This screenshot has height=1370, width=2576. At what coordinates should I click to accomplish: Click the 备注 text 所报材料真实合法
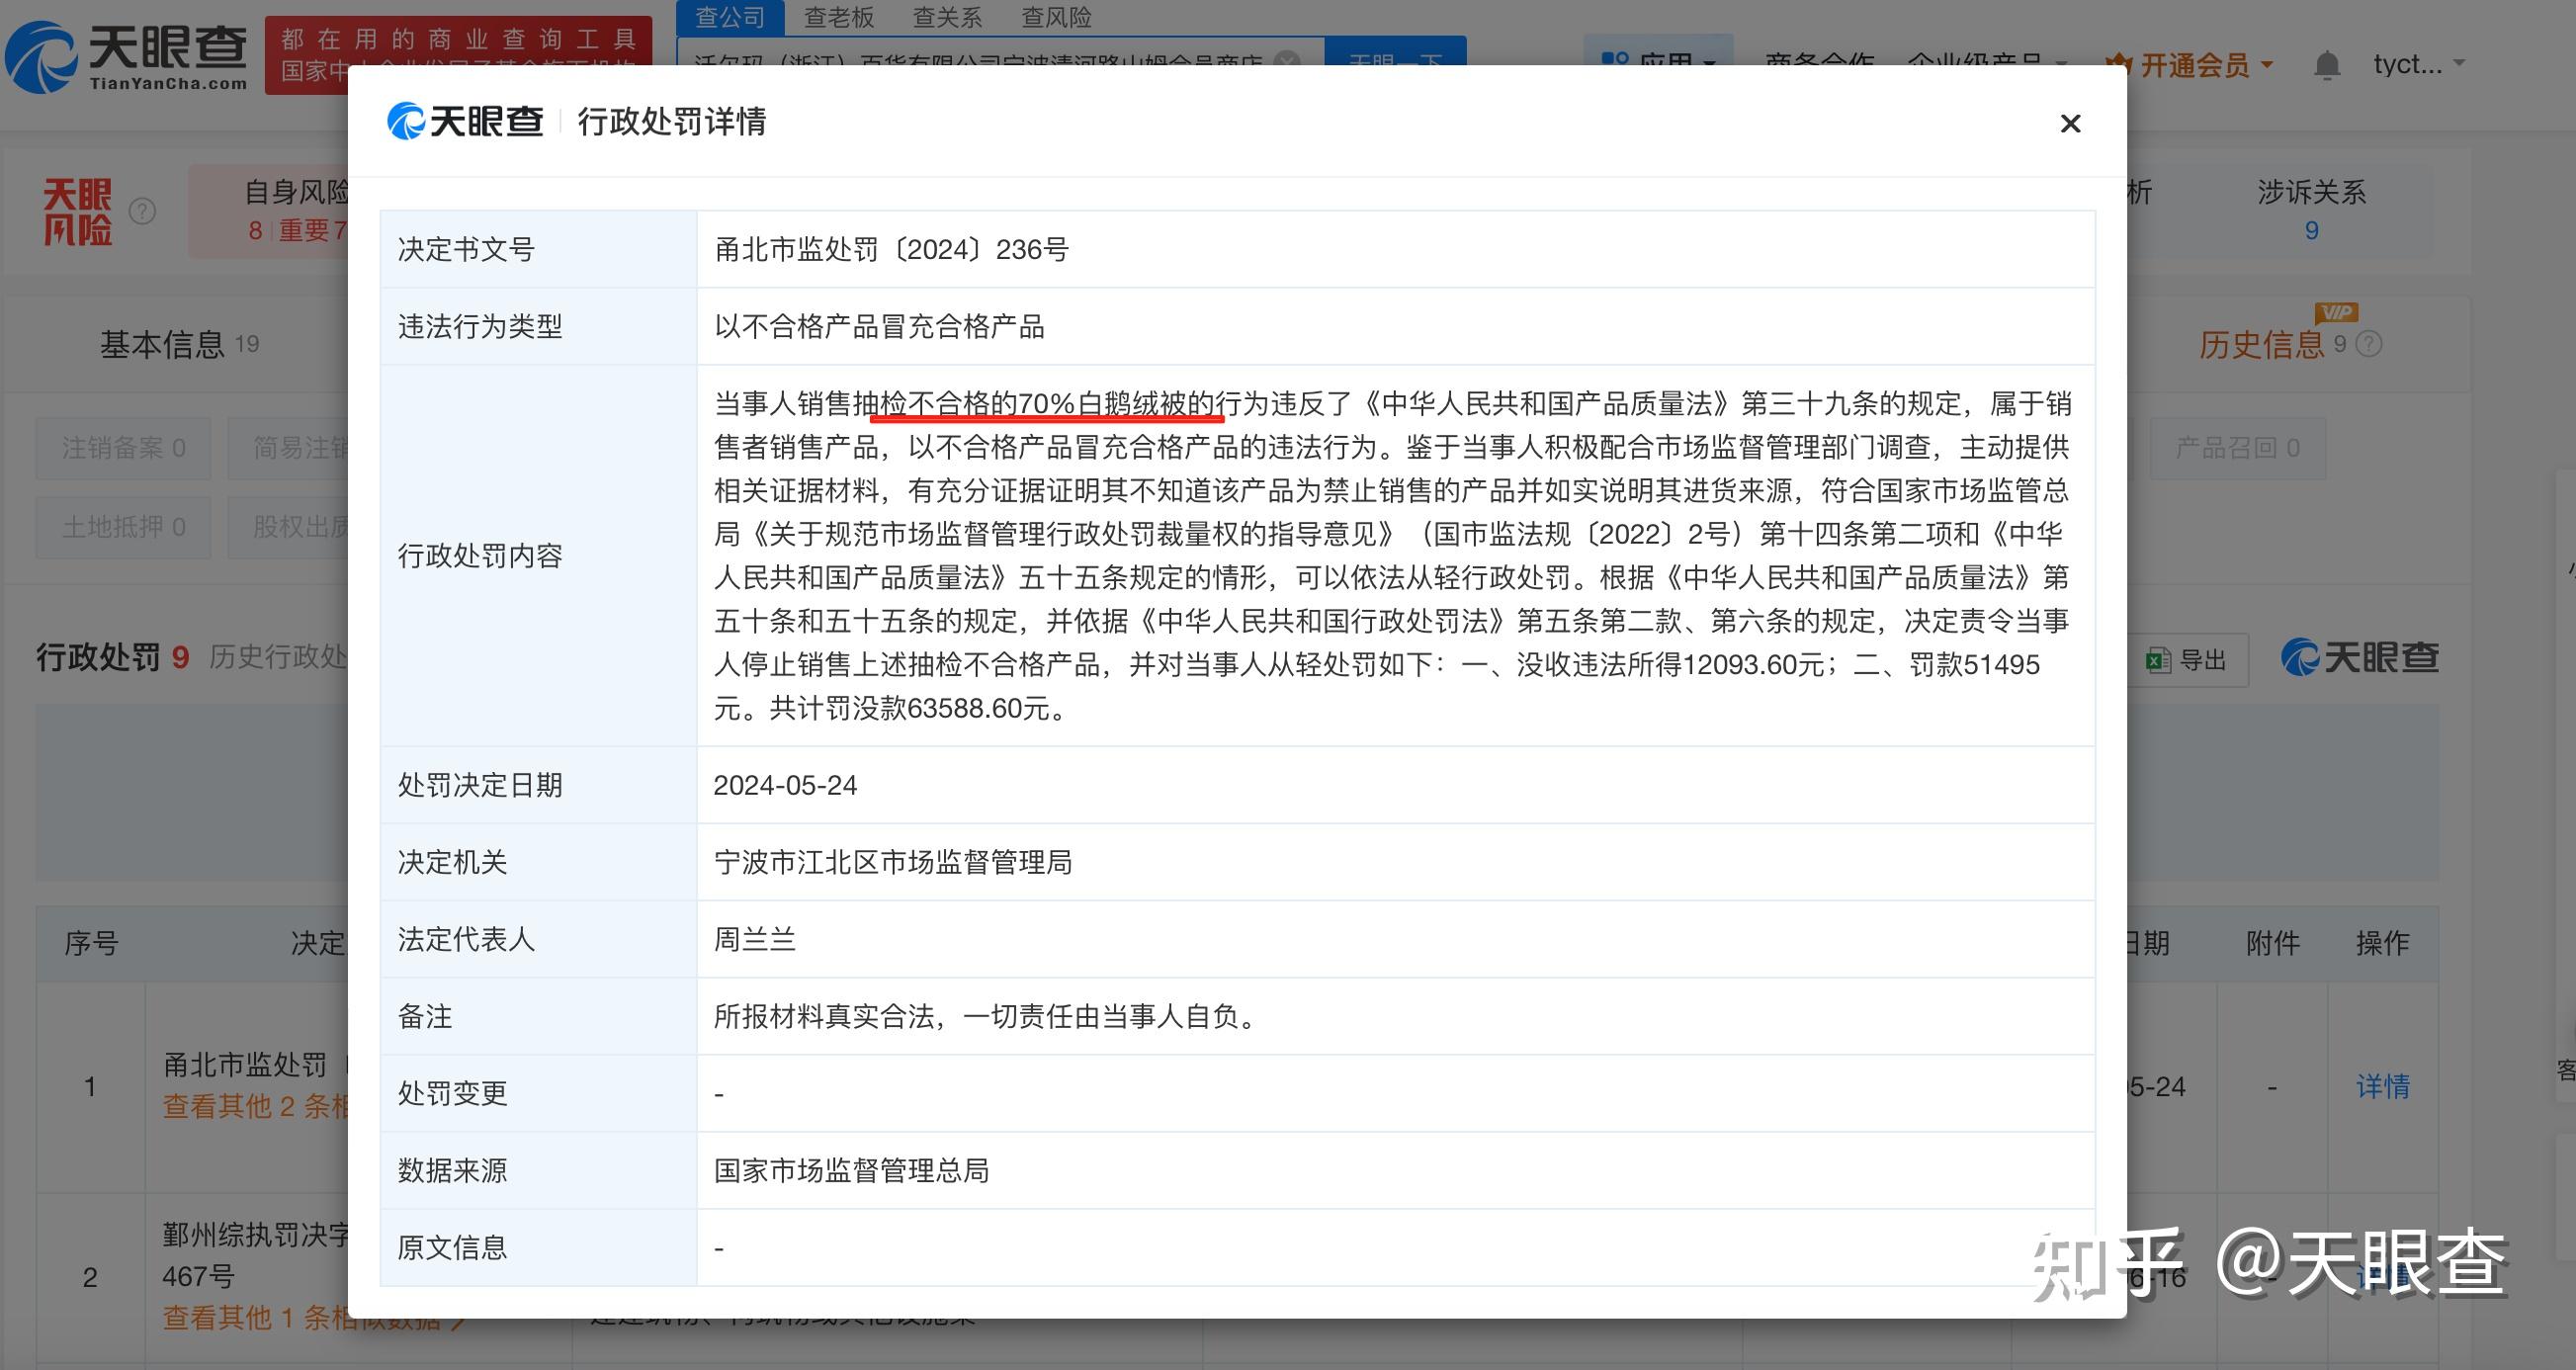coord(823,1016)
